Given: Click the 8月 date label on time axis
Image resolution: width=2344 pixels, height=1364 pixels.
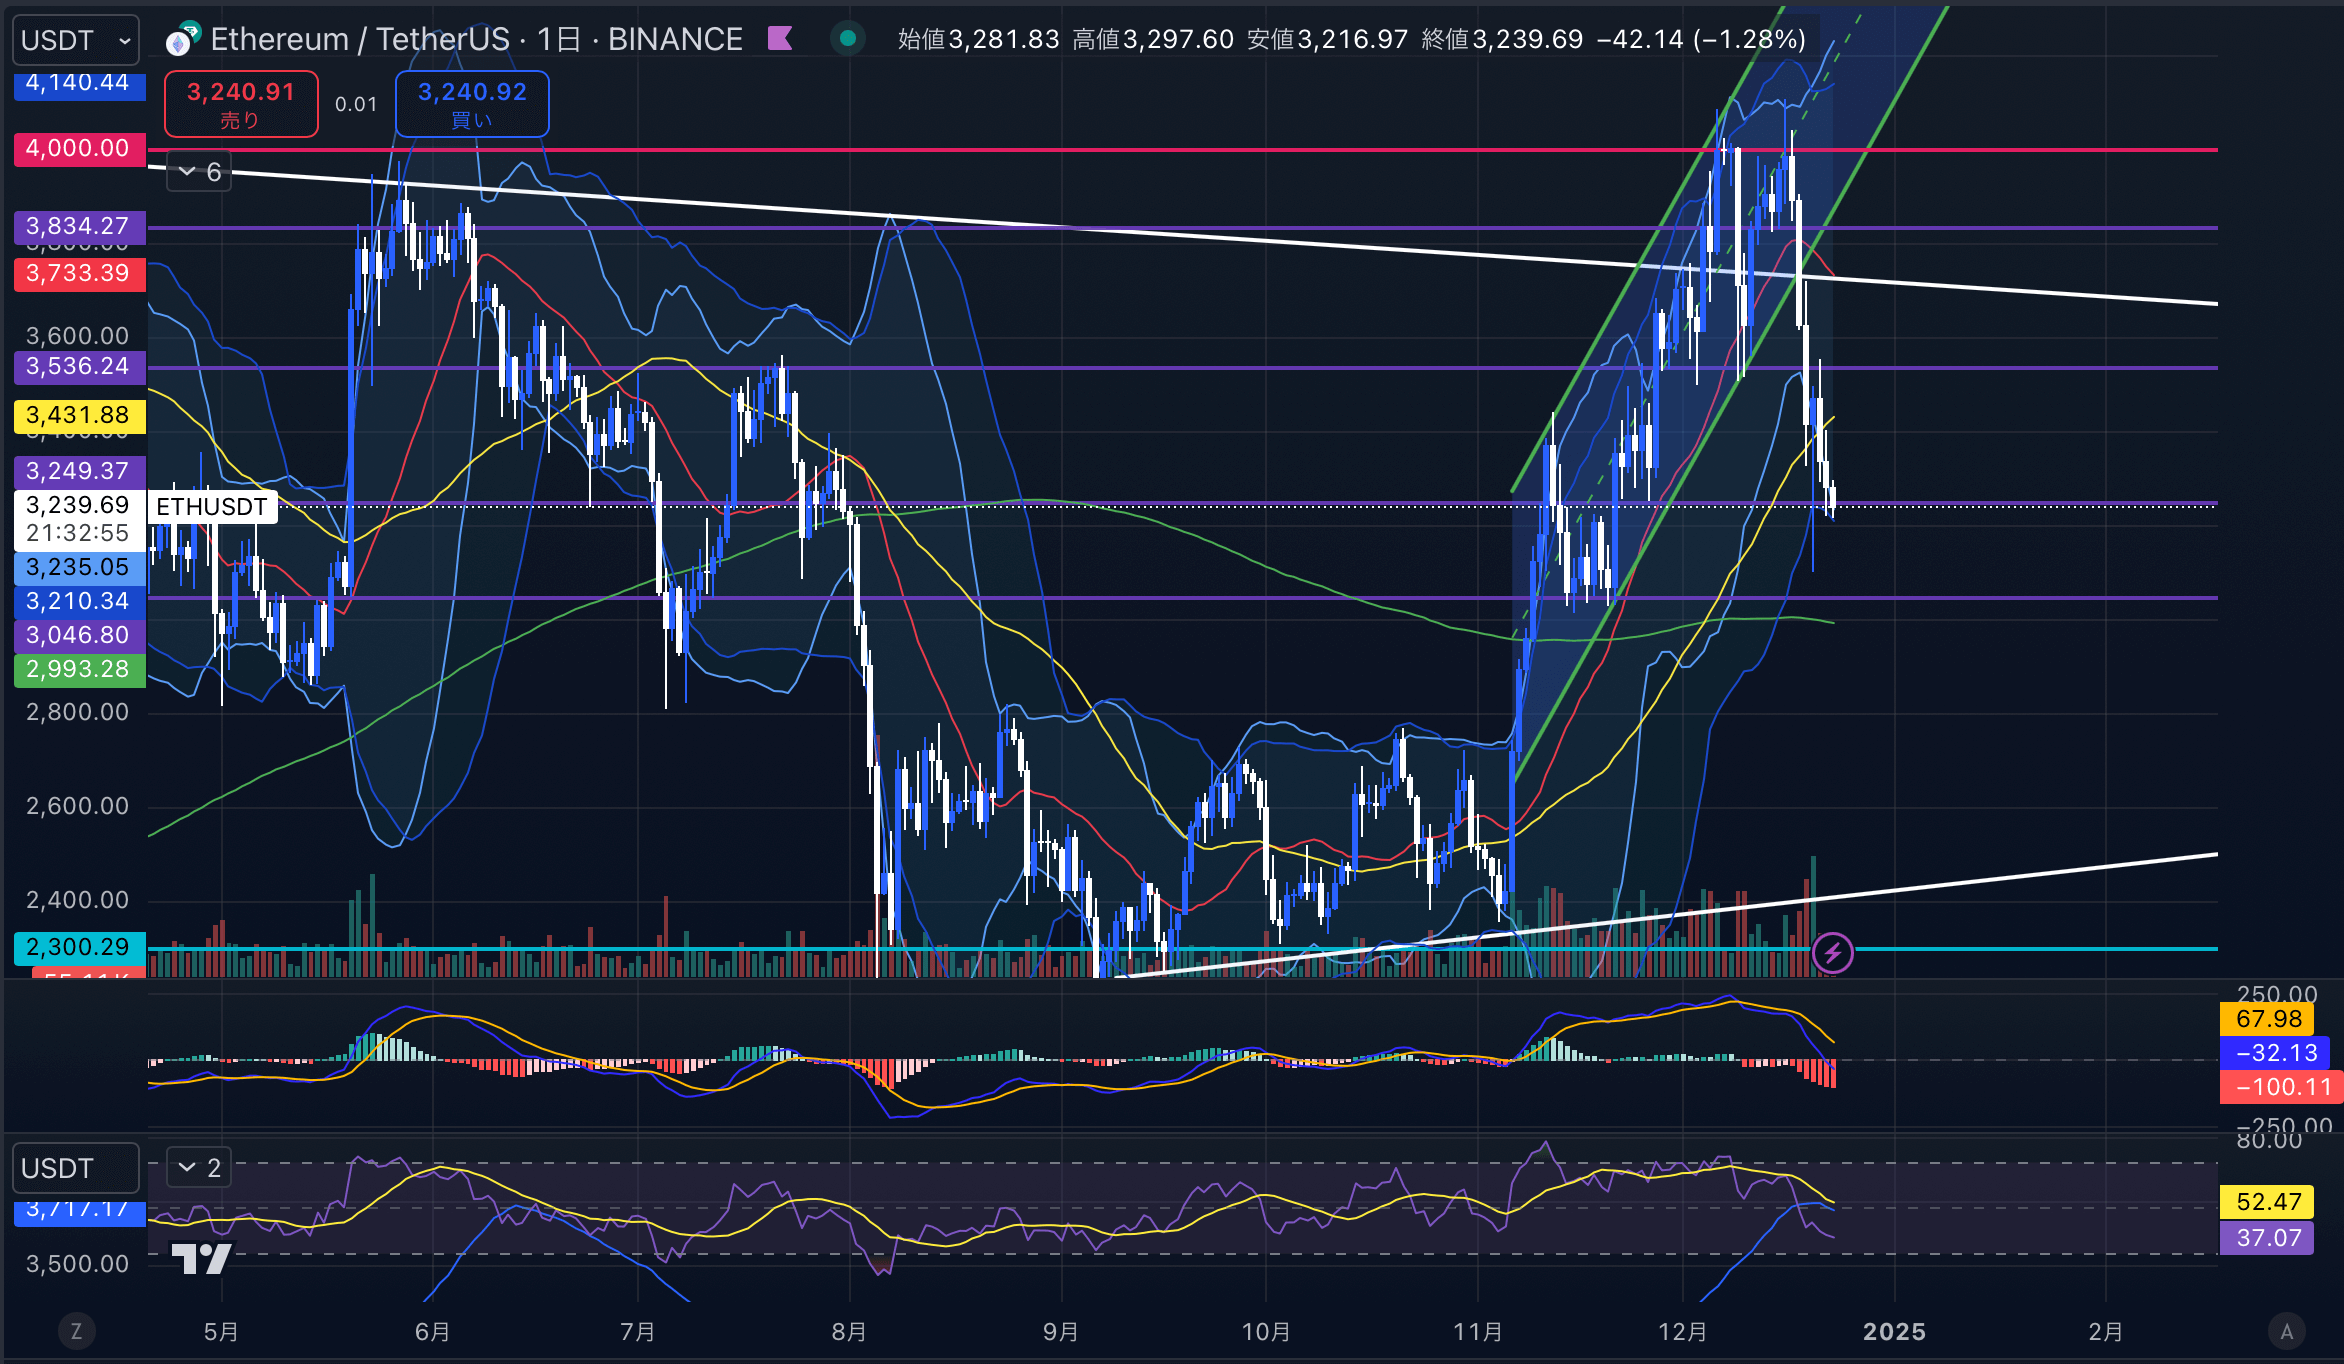Looking at the screenshot, I should (x=849, y=1332).
